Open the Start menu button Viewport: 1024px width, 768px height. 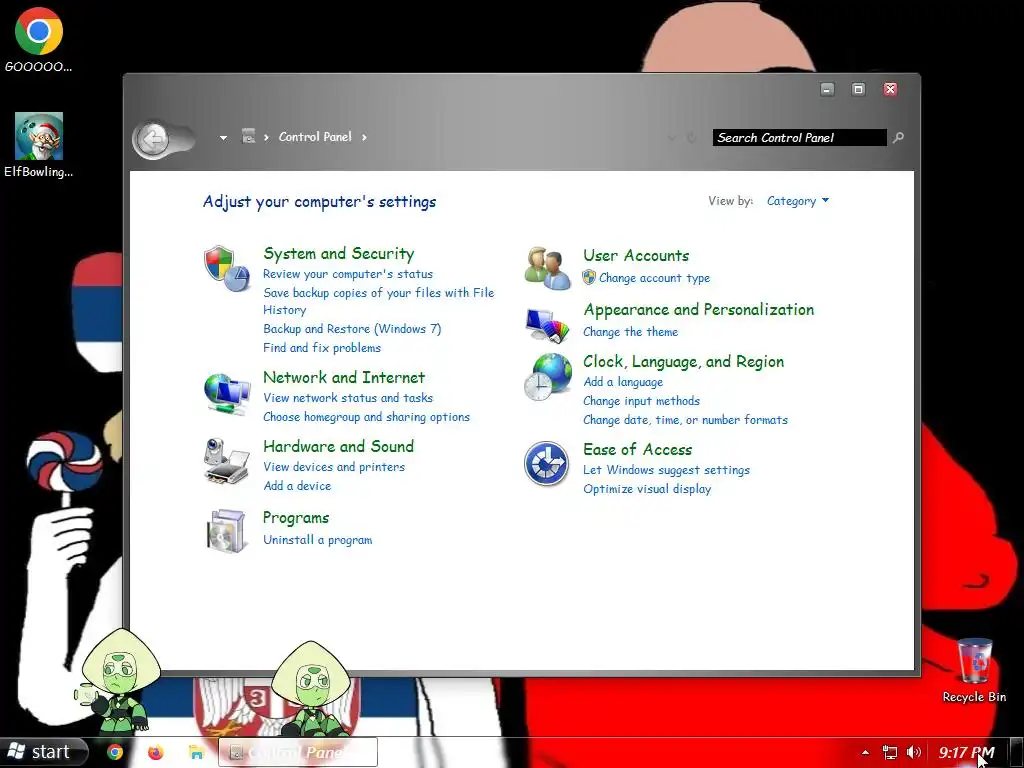click(42, 752)
